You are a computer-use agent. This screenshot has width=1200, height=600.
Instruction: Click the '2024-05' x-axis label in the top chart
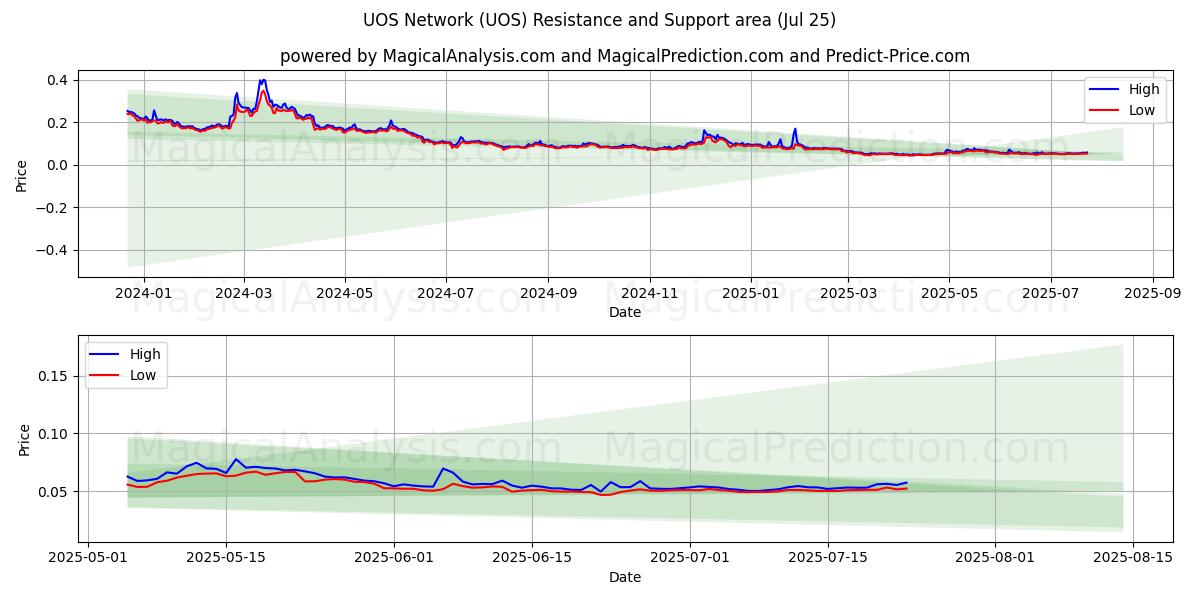pos(345,293)
